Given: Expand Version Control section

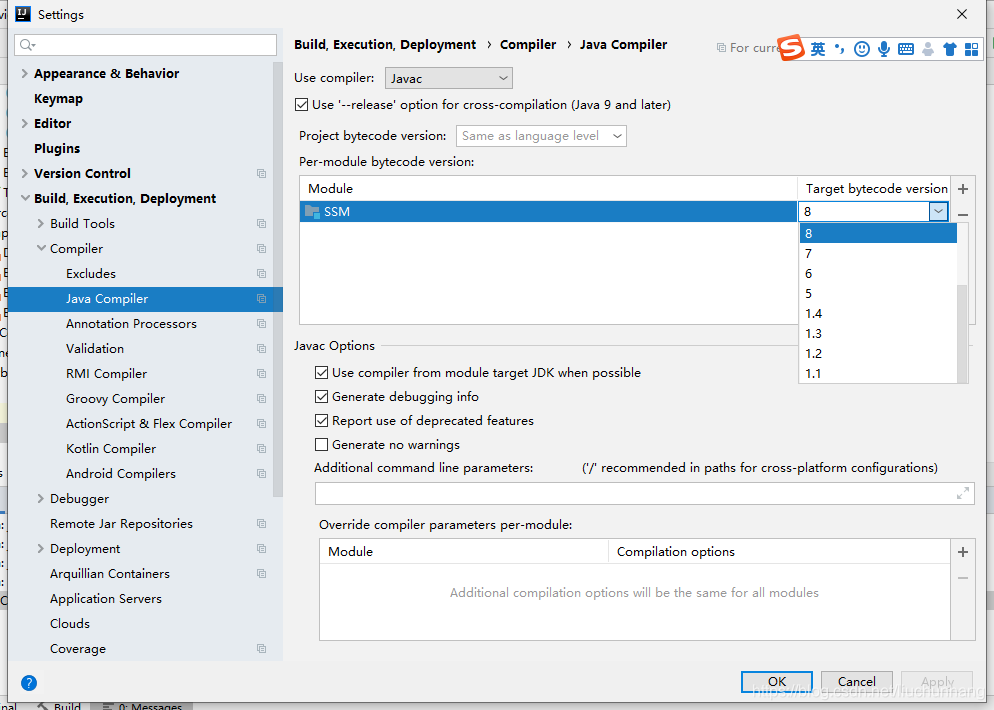Looking at the screenshot, I should pos(24,174).
